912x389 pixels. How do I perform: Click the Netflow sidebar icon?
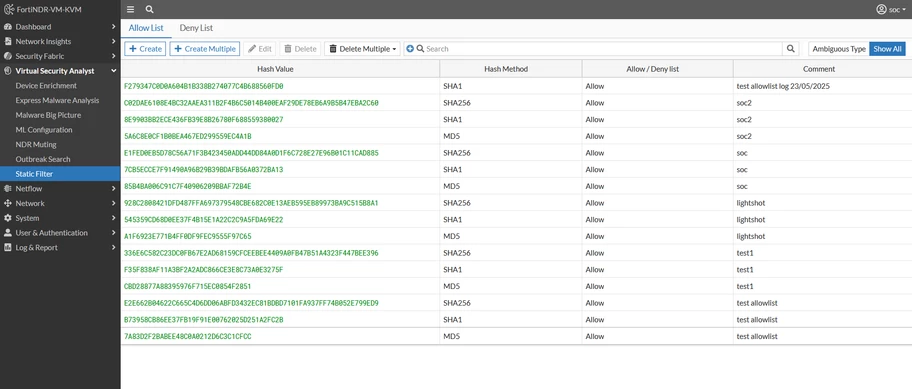coord(8,188)
